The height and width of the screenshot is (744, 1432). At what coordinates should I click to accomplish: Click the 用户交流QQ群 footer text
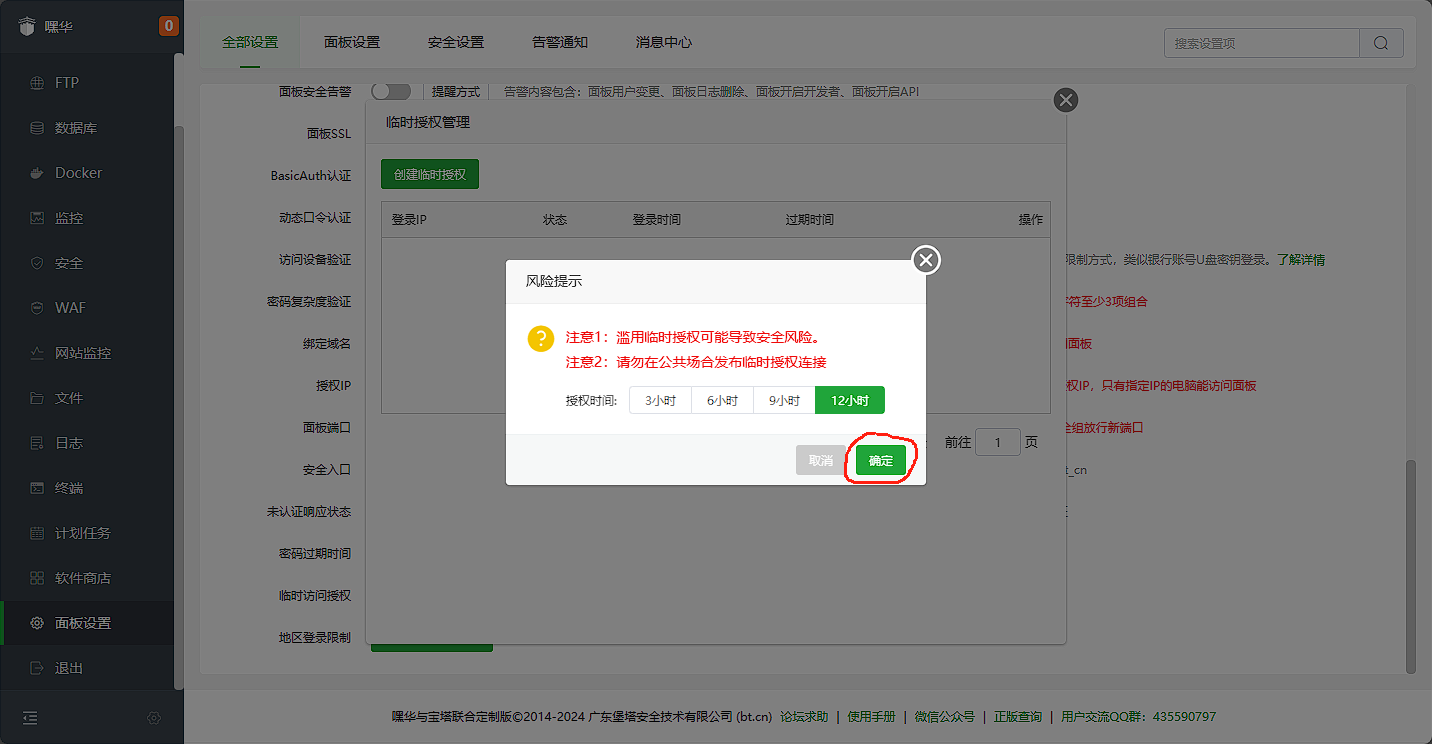[1139, 717]
